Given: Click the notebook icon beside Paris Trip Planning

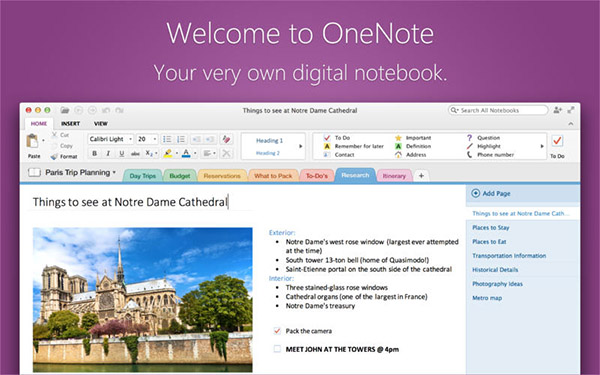Looking at the screenshot, I should coord(34,173).
